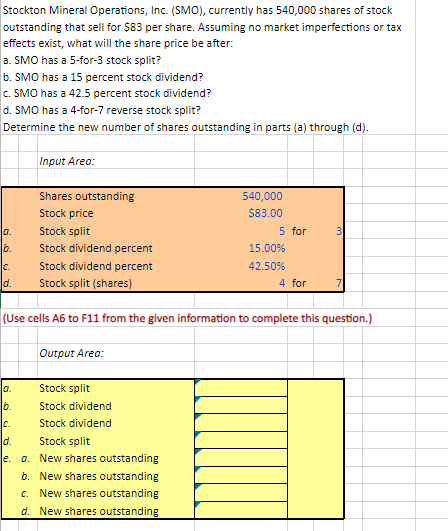This screenshot has height=531, width=448.
Task: Select output cell for d. New shares outstanding
Action: coord(241,510)
